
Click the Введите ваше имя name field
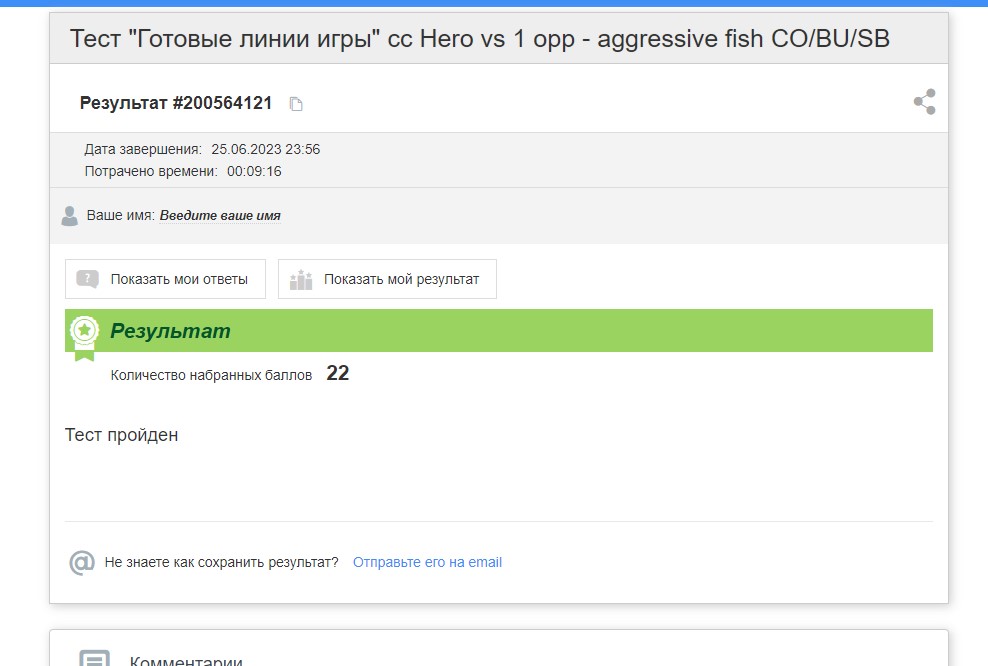220,215
